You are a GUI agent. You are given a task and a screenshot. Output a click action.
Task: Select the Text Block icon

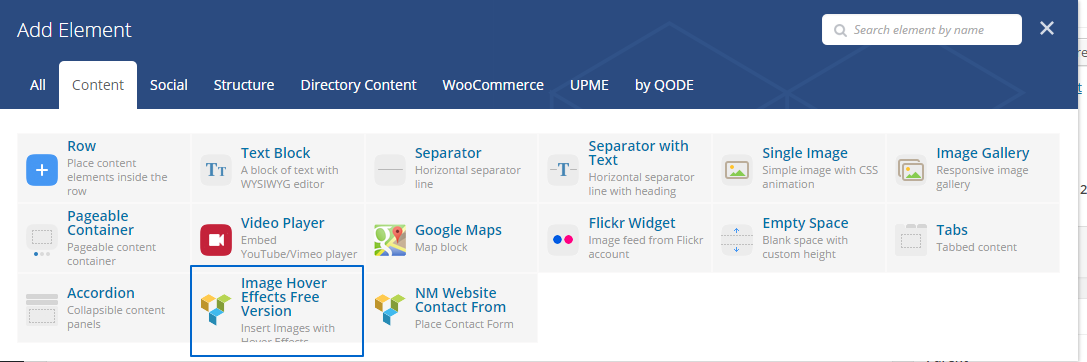click(216, 170)
